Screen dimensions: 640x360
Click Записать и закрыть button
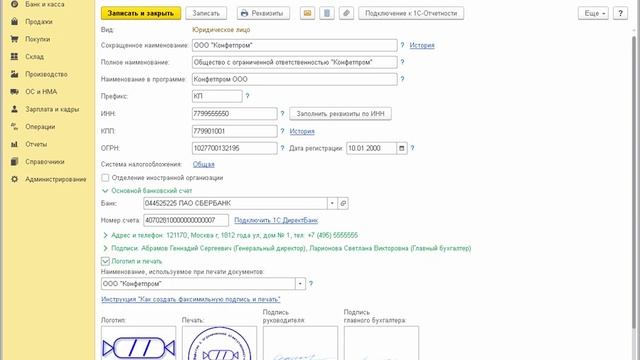click(x=141, y=13)
